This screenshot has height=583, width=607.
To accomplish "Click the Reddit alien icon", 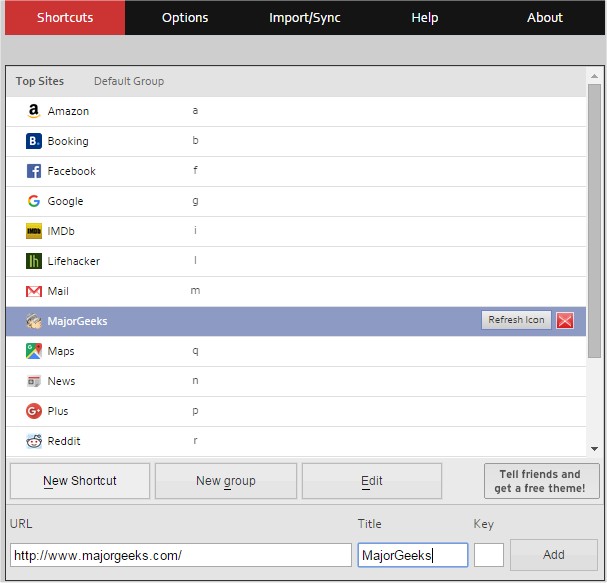I will tap(34, 441).
